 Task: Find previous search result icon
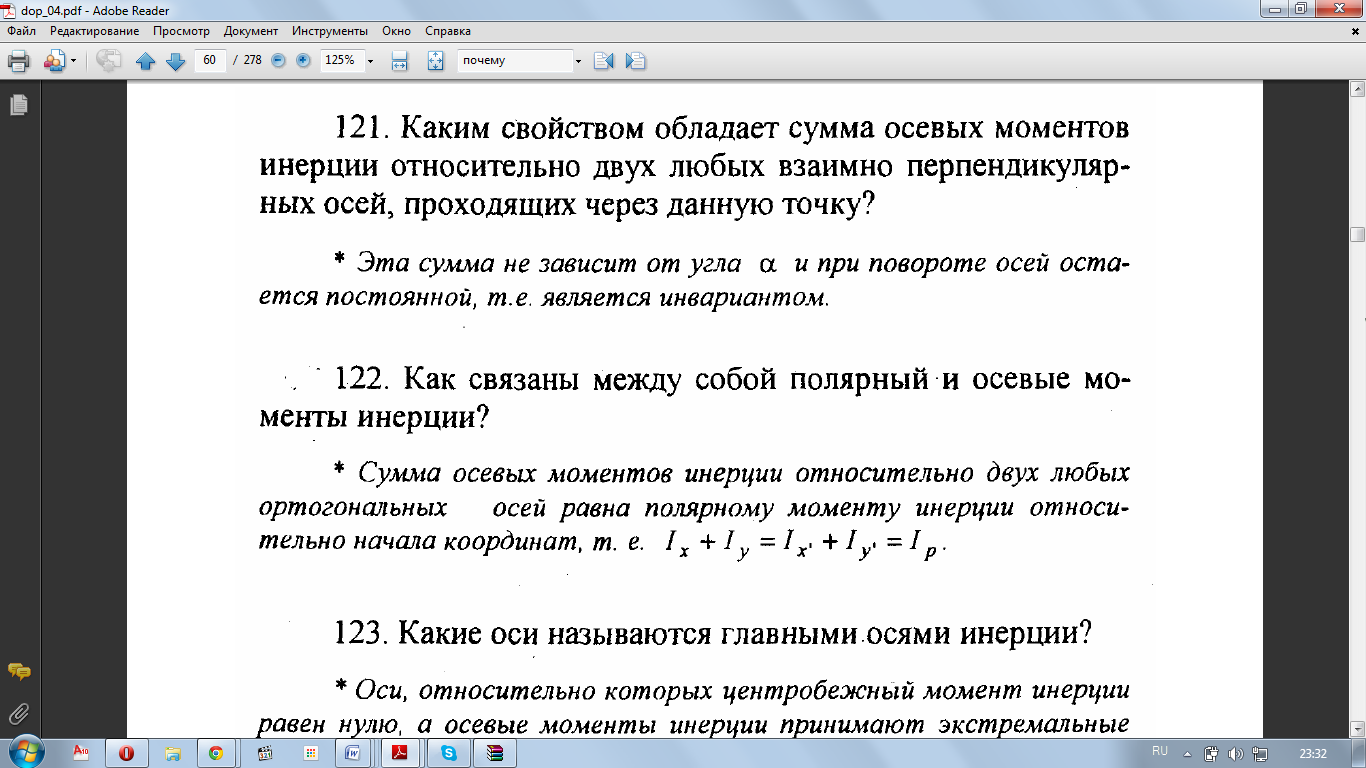(603, 61)
